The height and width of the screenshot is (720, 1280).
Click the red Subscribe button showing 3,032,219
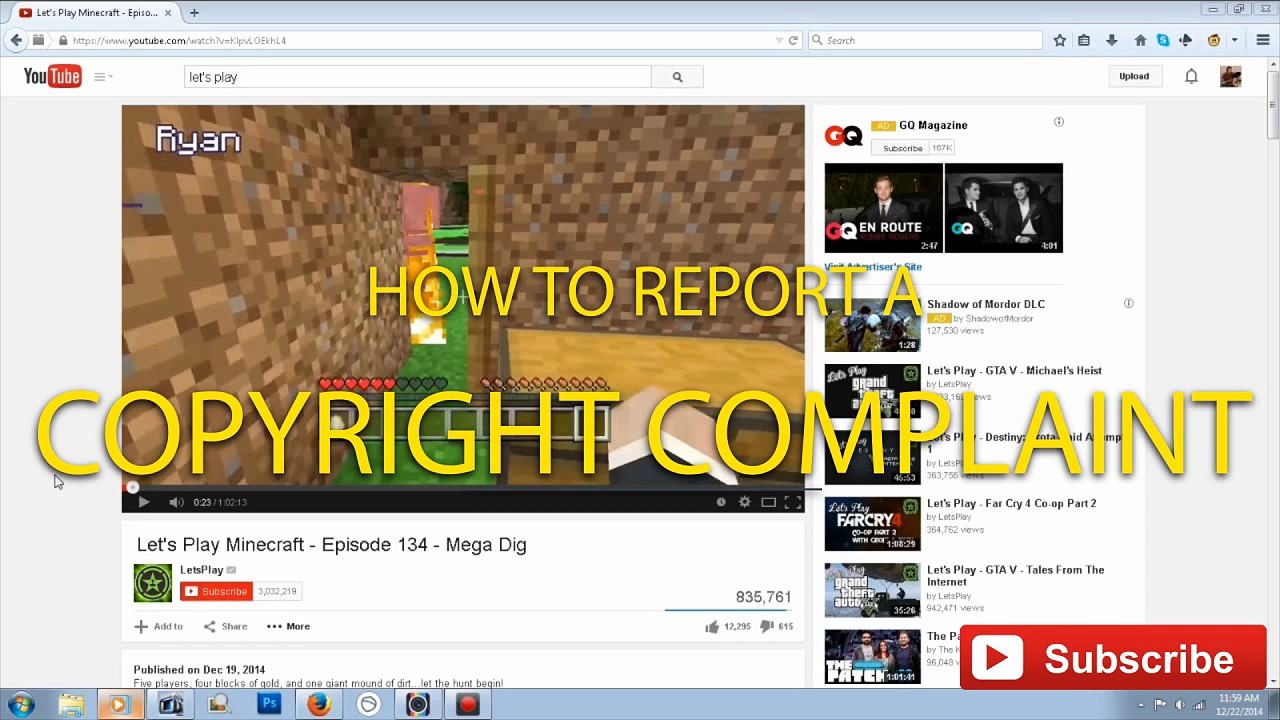(x=216, y=591)
